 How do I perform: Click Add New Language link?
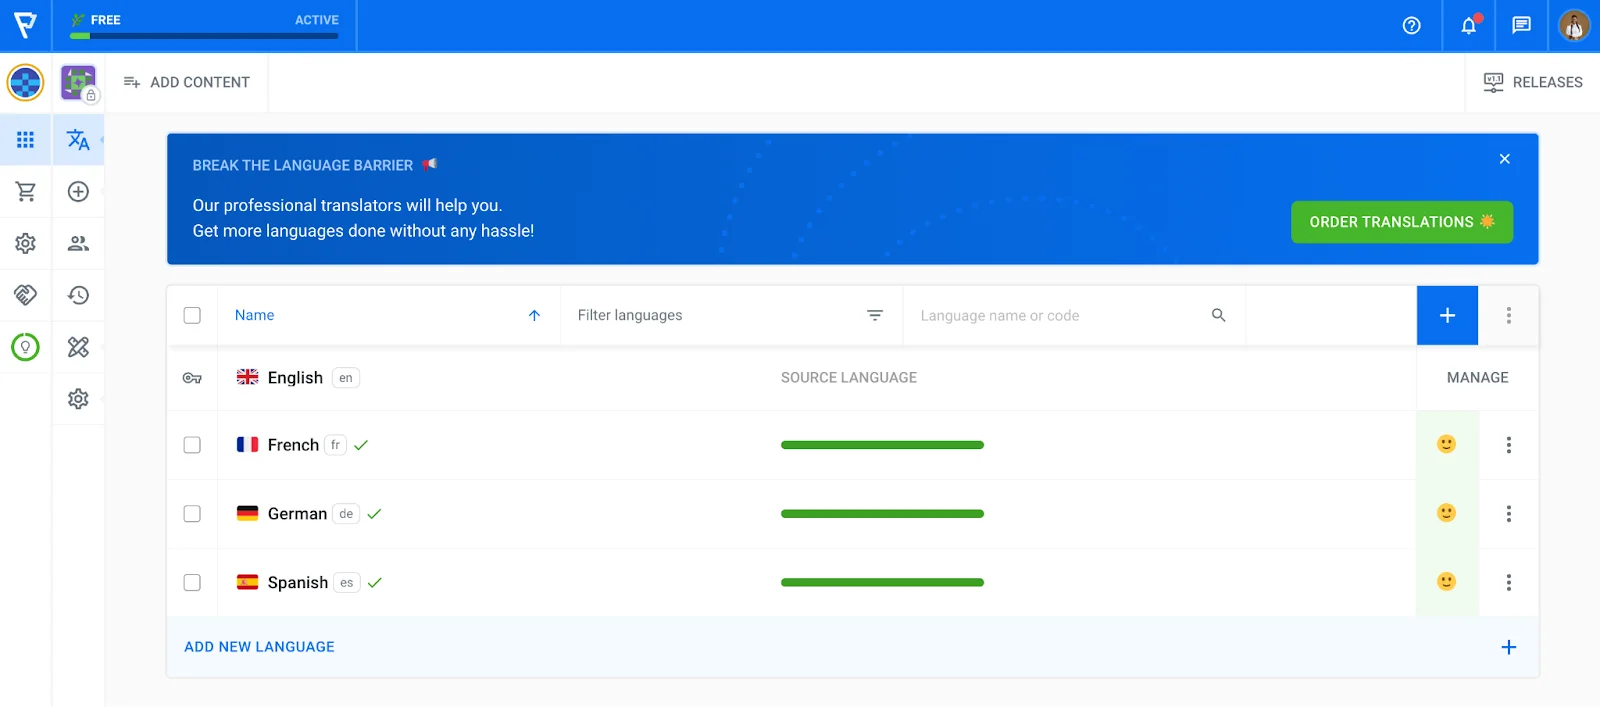(259, 647)
